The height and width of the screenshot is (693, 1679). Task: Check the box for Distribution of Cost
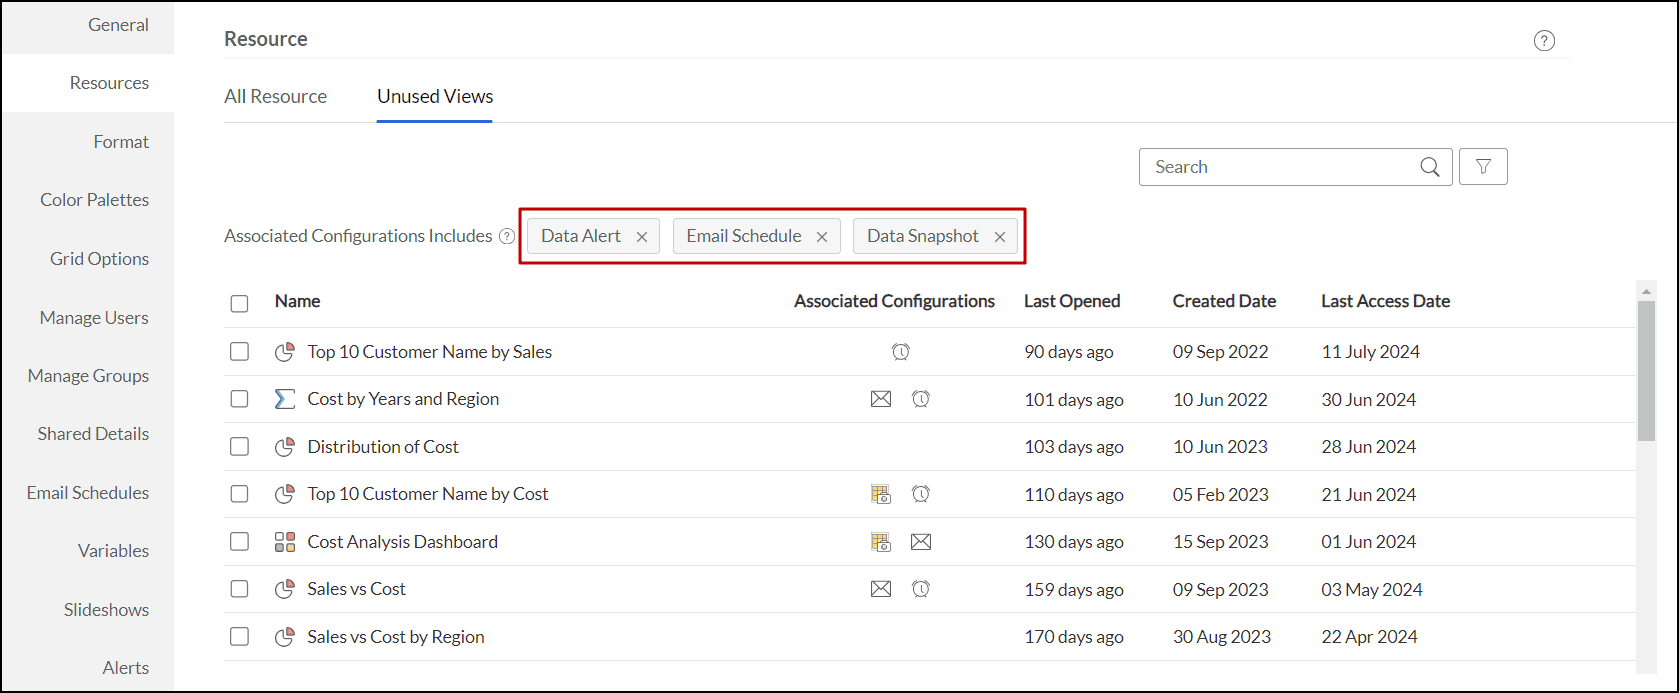239,447
